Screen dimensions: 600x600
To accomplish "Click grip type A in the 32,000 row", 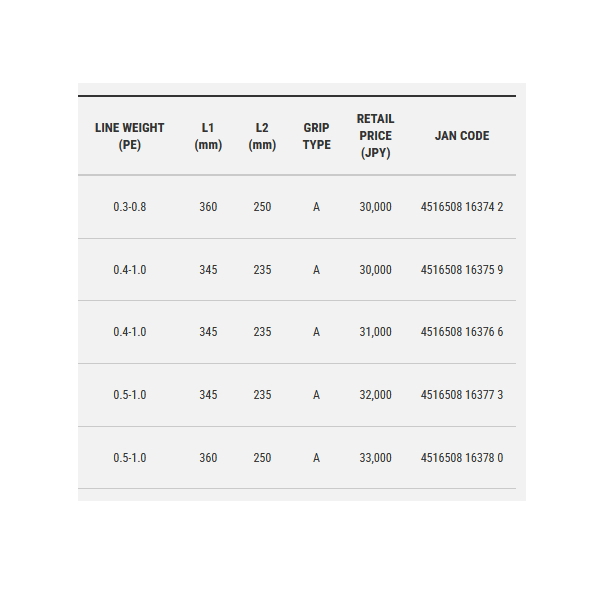I will tap(316, 395).
